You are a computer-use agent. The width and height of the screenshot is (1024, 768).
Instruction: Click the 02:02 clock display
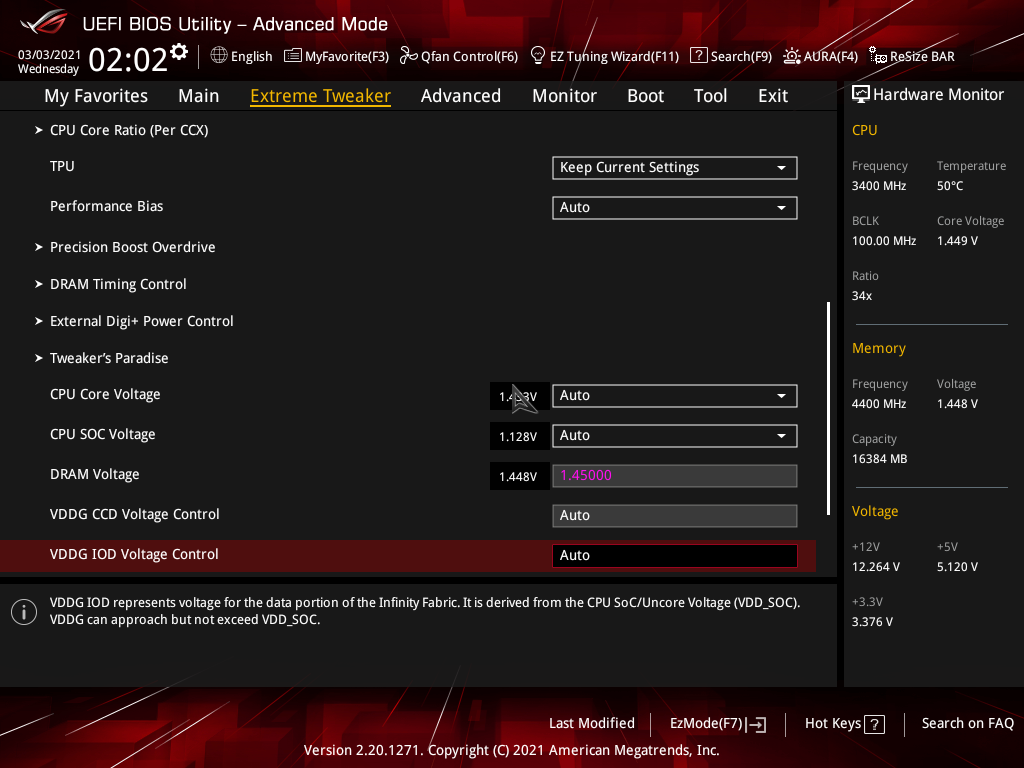(128, 59)
